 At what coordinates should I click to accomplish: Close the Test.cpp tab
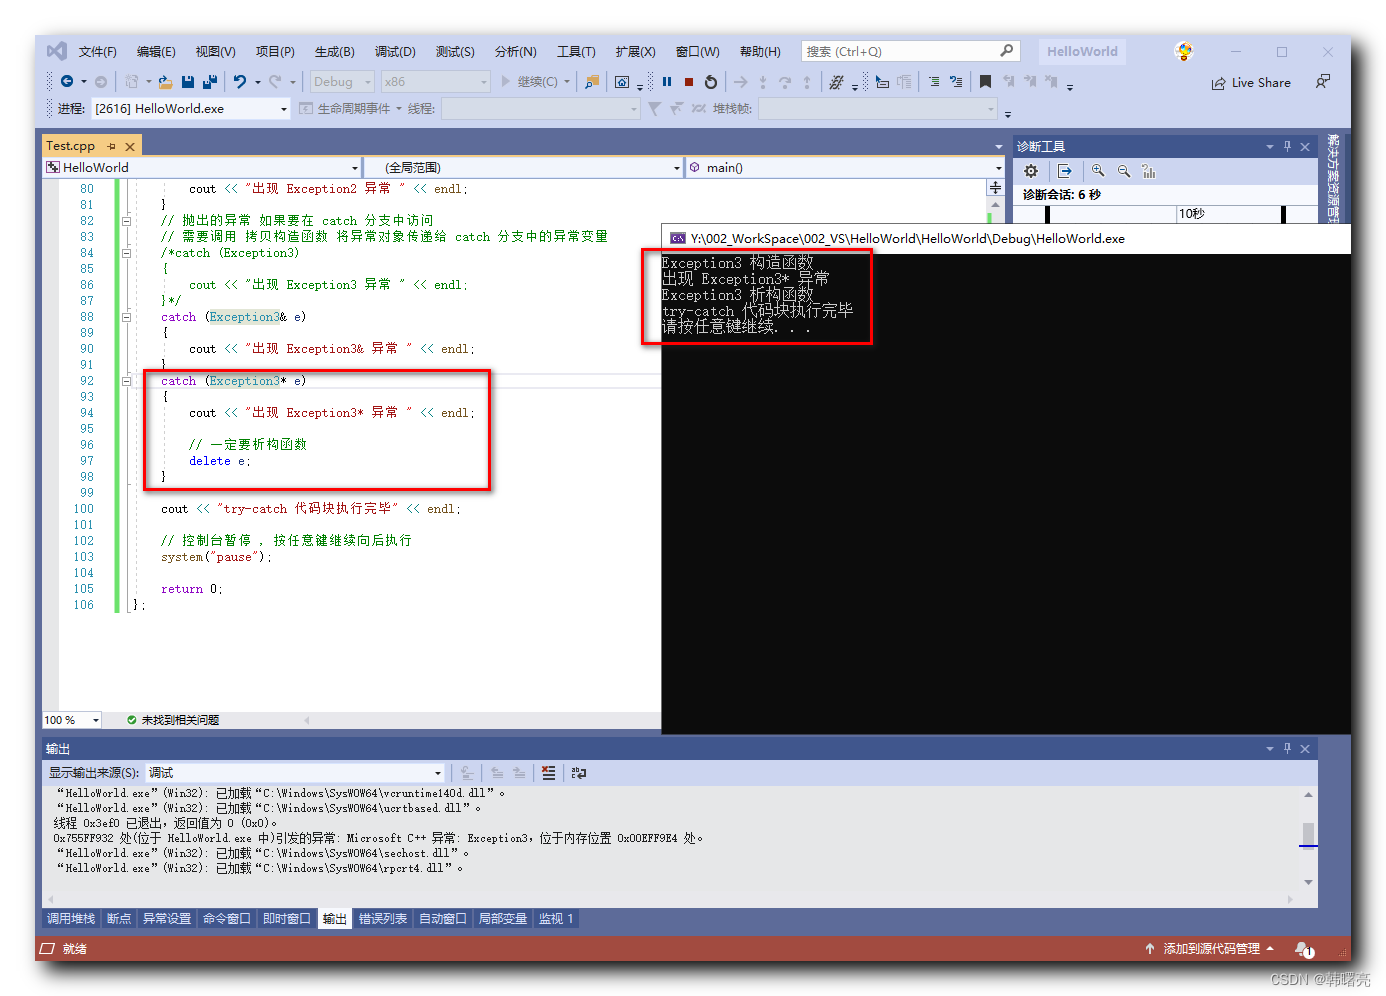coord(130,146)
